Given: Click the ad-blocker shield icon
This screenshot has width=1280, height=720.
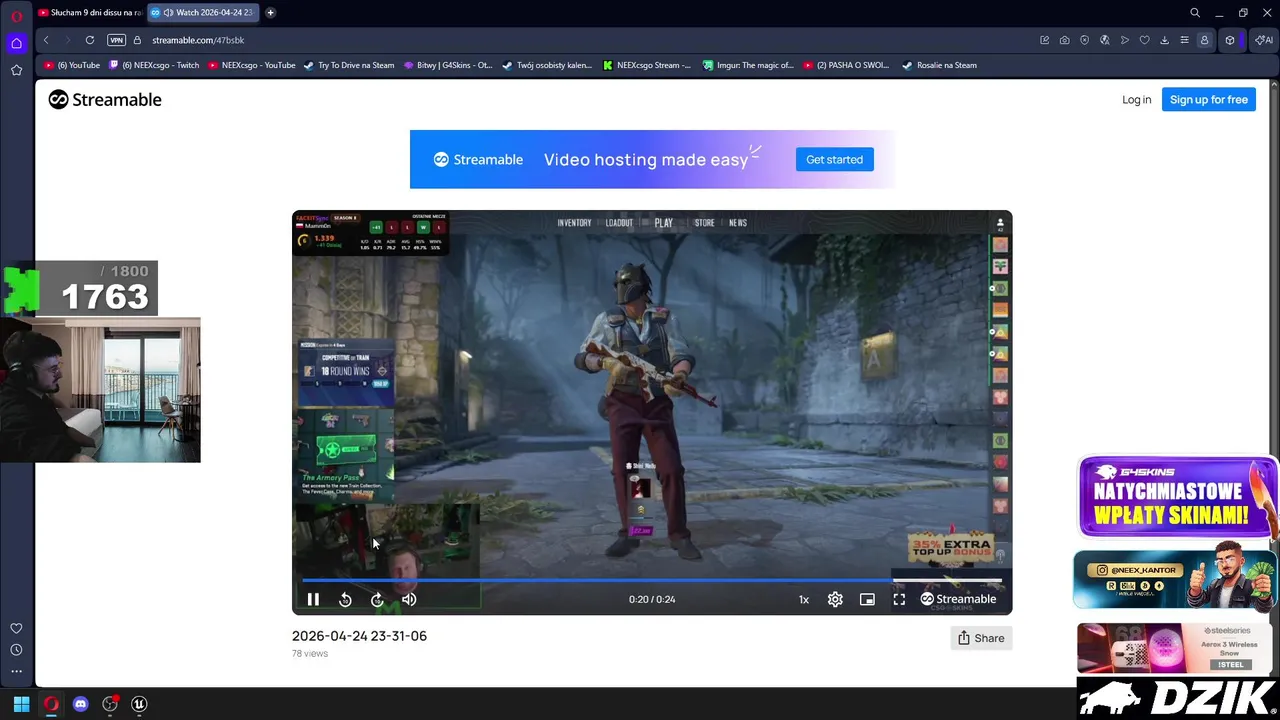Looking at the screenshot, I should click(x=1085, y=40).
